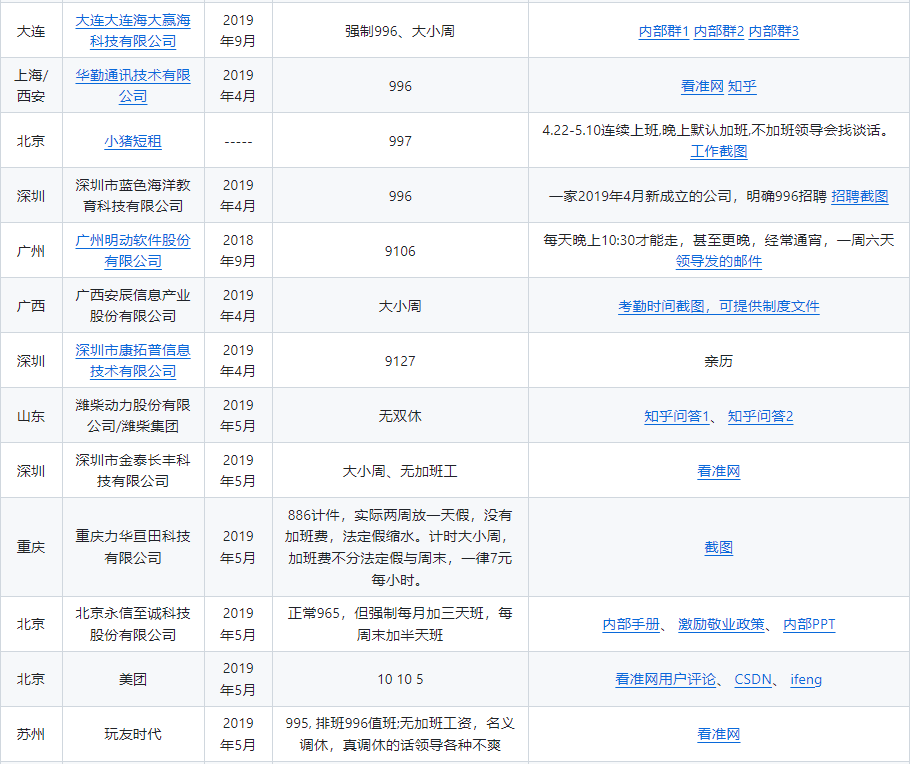Viewport: 910px width, 764px height.
Task: Open 招聘截图 link for 蓝色海洋教育
Action: [x=860, y=196]
